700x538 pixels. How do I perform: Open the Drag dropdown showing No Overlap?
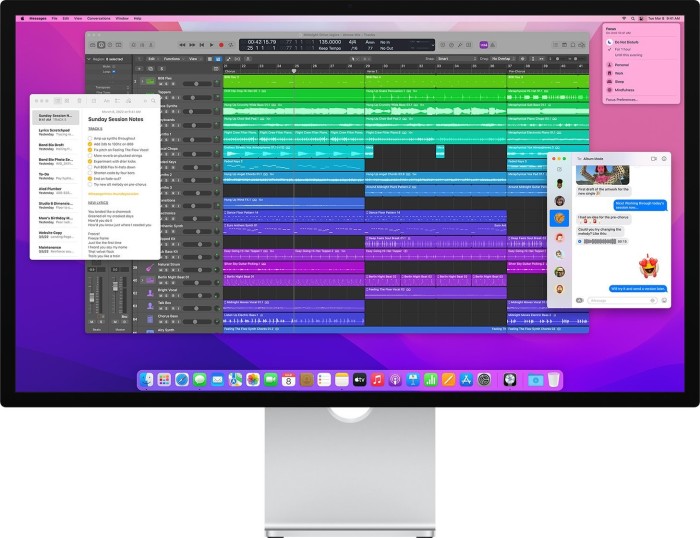pos(500,59)
